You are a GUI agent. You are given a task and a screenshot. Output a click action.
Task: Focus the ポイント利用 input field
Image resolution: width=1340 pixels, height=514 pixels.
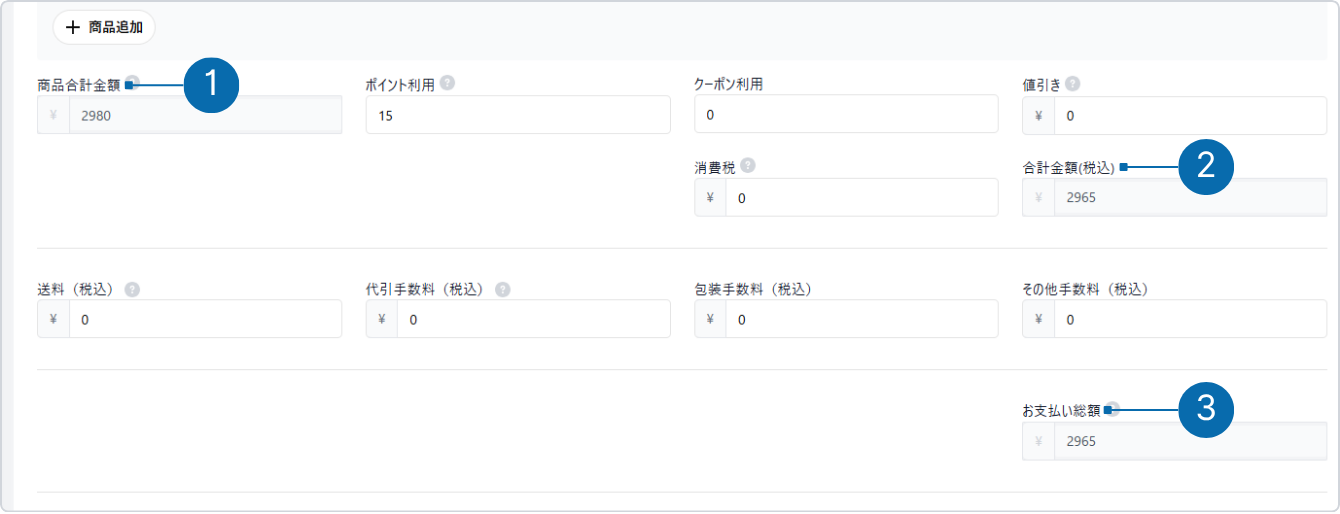point(518,115)
